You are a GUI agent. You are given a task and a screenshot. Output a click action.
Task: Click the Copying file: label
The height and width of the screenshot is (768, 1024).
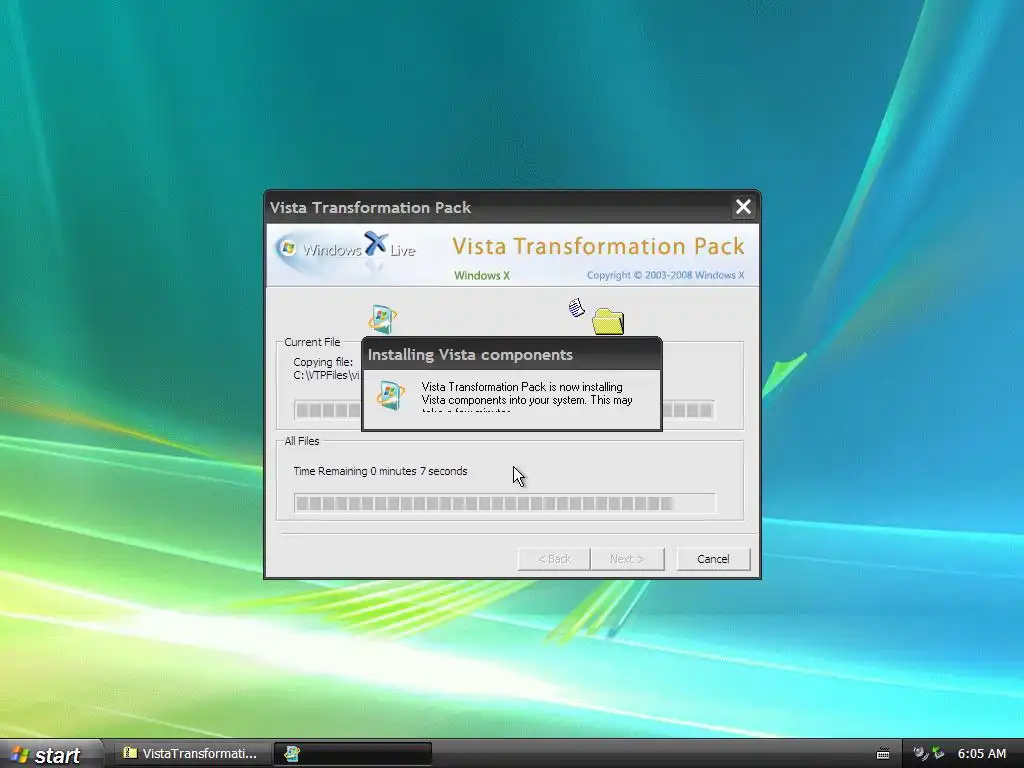323,362
